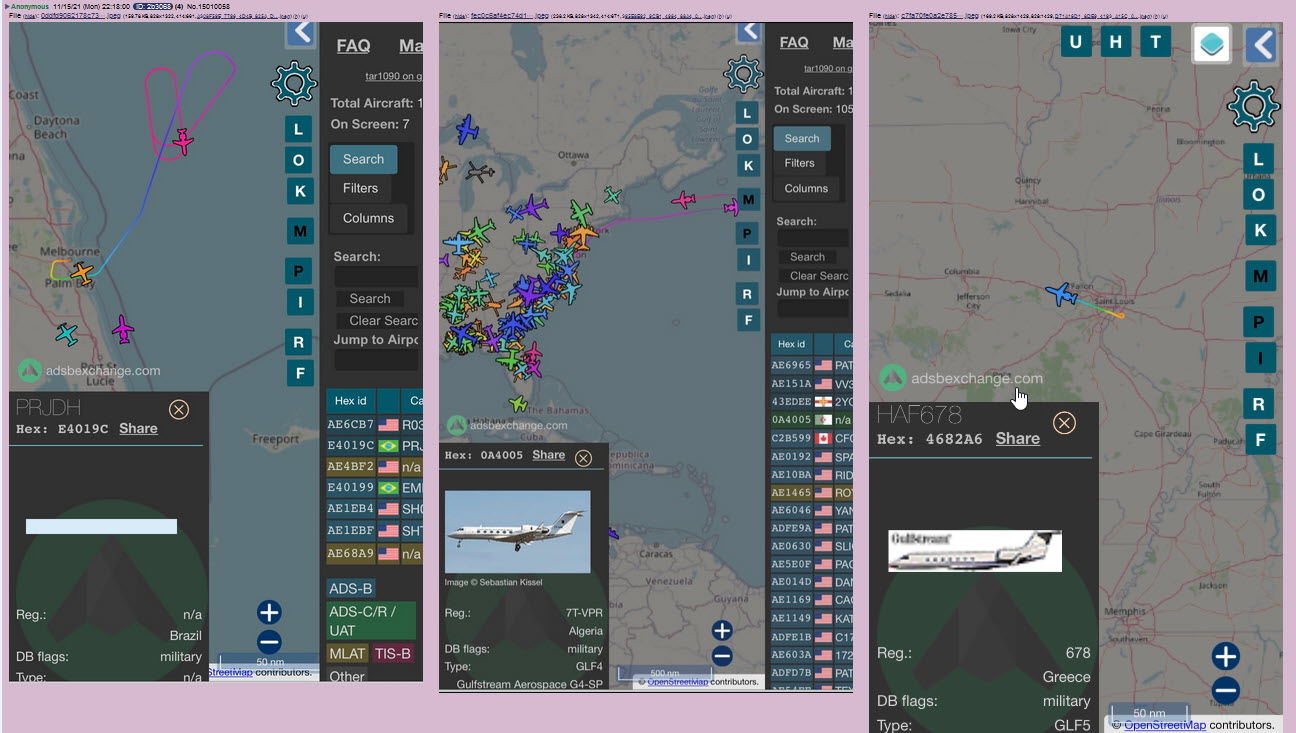Open map settings gear in middle screenshot
1296x733 pixels.
click(x=743, y=73)
